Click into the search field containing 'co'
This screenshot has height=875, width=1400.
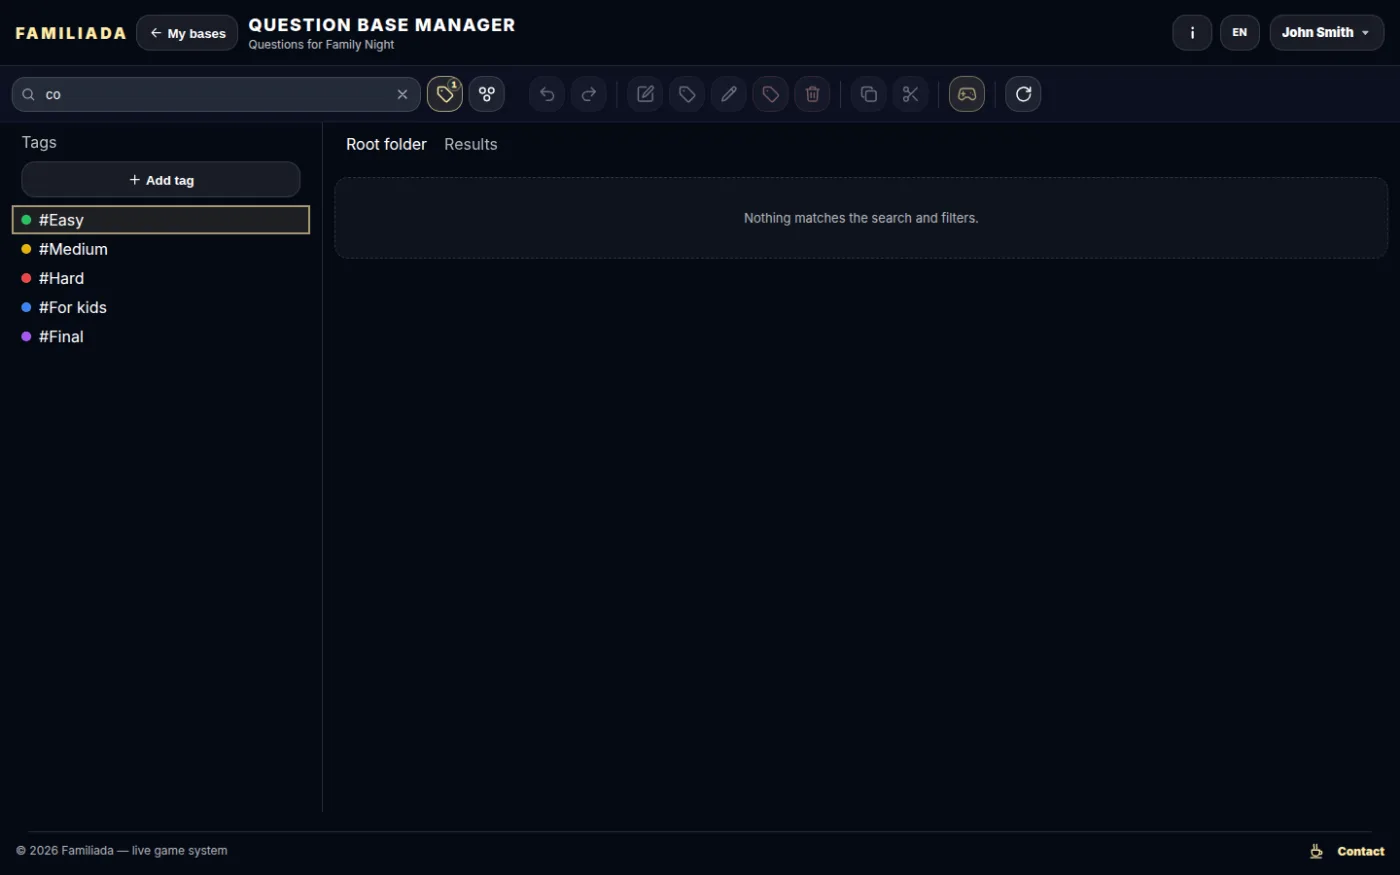[x=215, y=94]
